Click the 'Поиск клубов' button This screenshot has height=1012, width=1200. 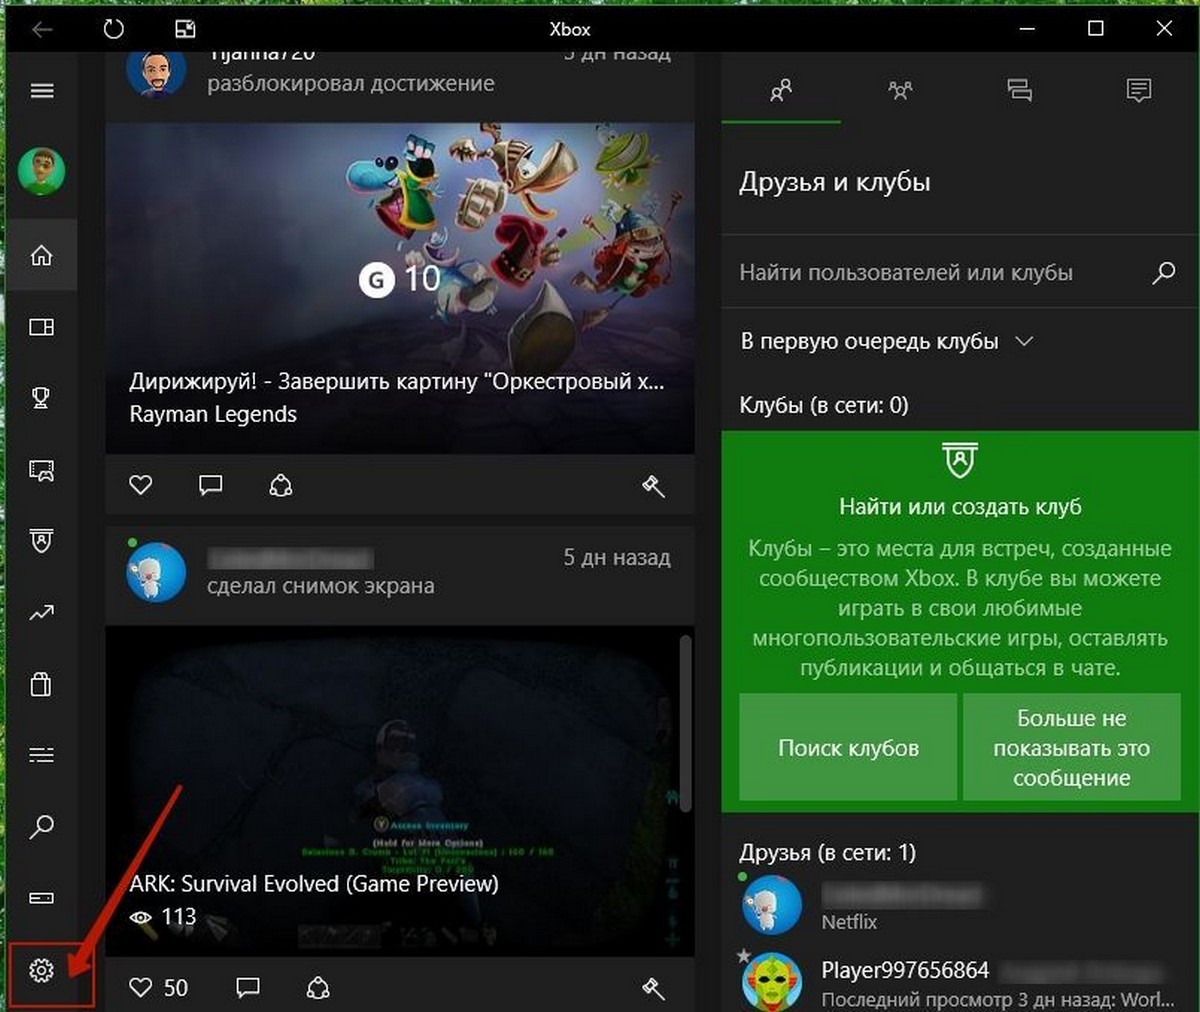point(848,748)
